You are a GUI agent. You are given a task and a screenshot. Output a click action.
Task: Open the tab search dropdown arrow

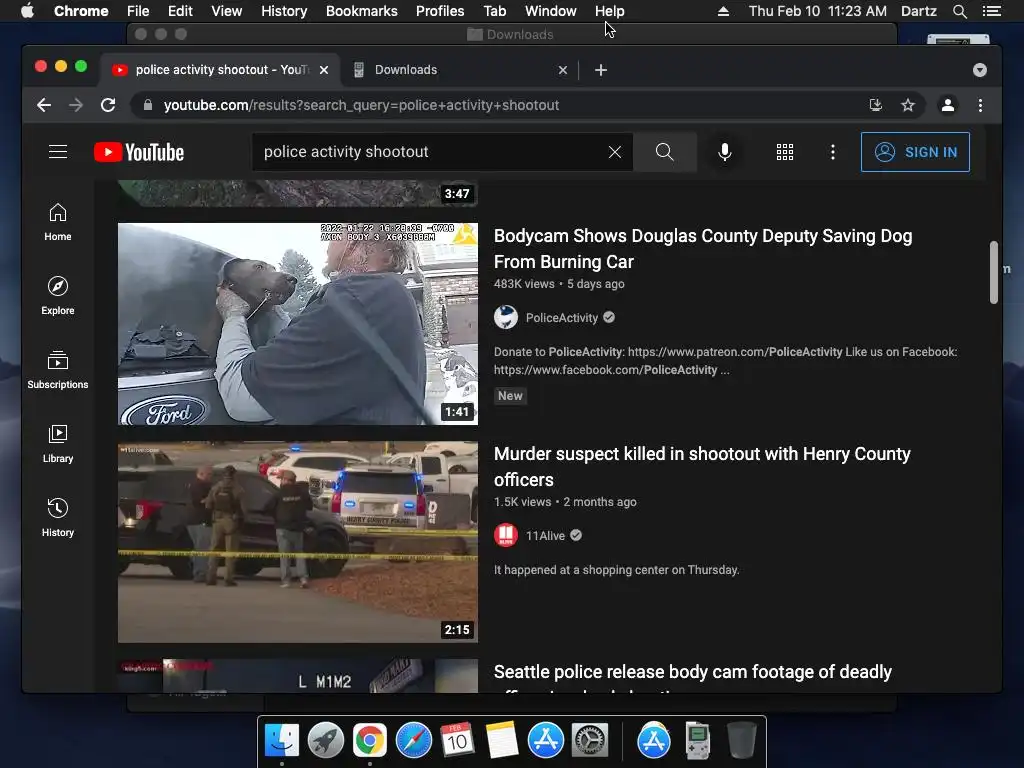tap(980, 70)
